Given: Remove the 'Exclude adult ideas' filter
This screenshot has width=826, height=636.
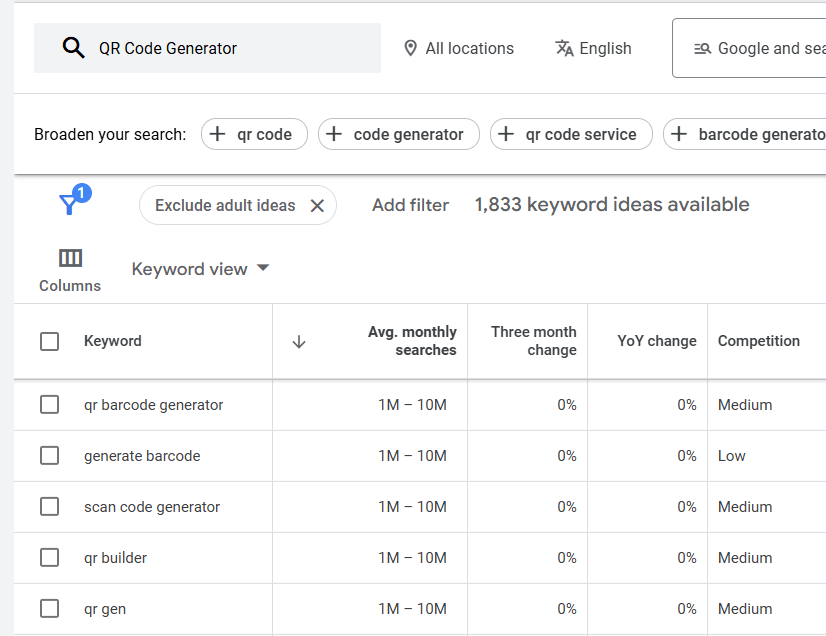Looking at the screenshot, I should point(317,206).
